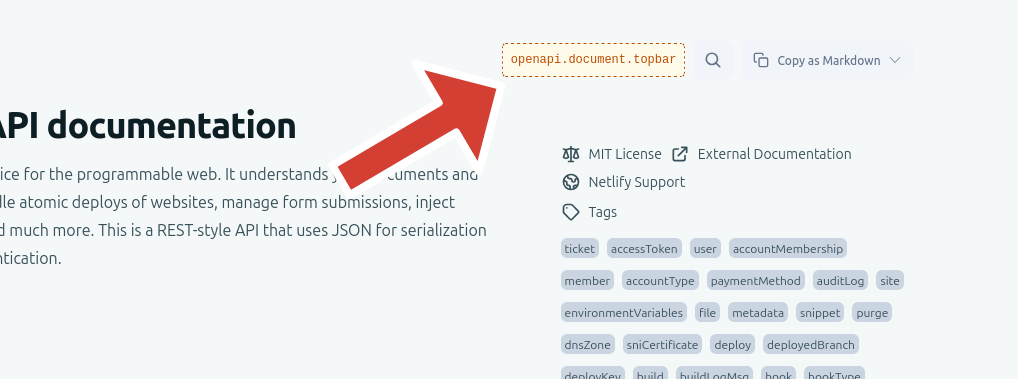Click the support lifebuoy icon

571,182
